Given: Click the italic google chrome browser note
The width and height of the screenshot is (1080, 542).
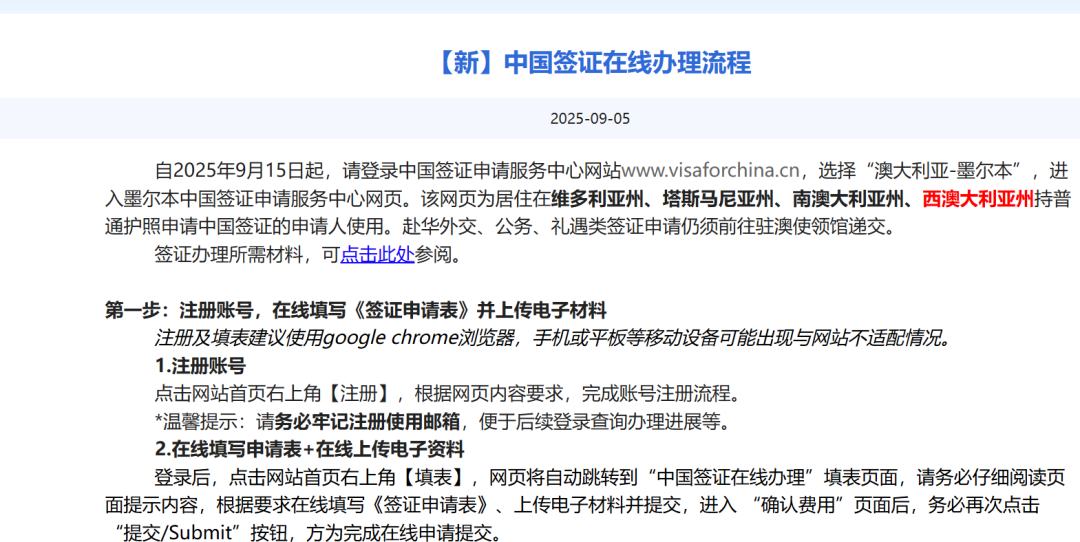Looking at the screenshot, I should coord(550,338).
